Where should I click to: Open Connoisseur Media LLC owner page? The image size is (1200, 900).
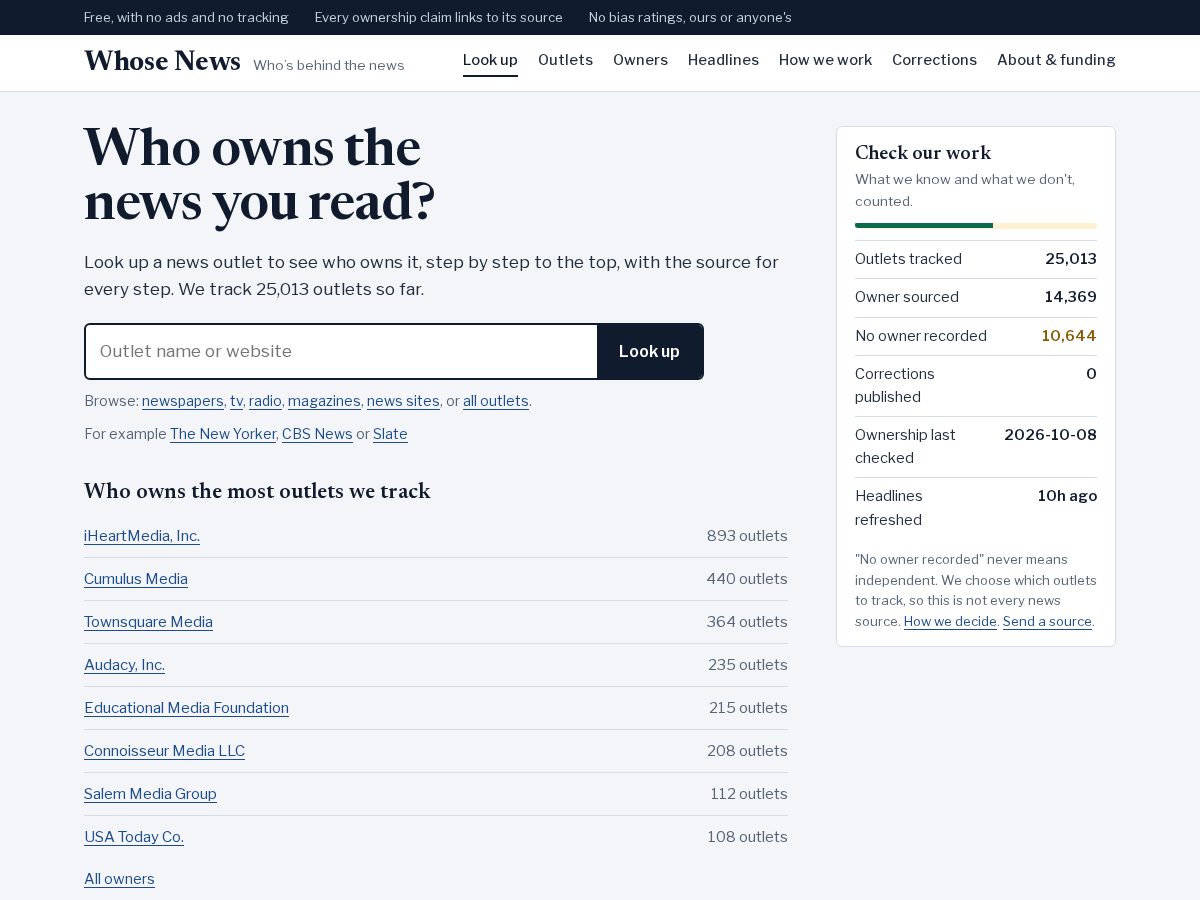coord(164,751)
